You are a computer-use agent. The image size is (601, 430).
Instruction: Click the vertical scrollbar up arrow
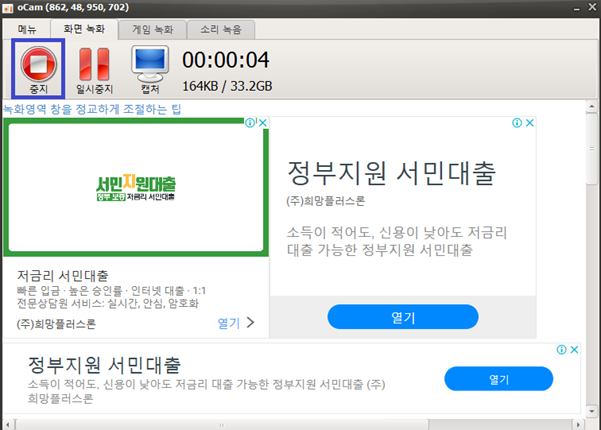(591, 106)
